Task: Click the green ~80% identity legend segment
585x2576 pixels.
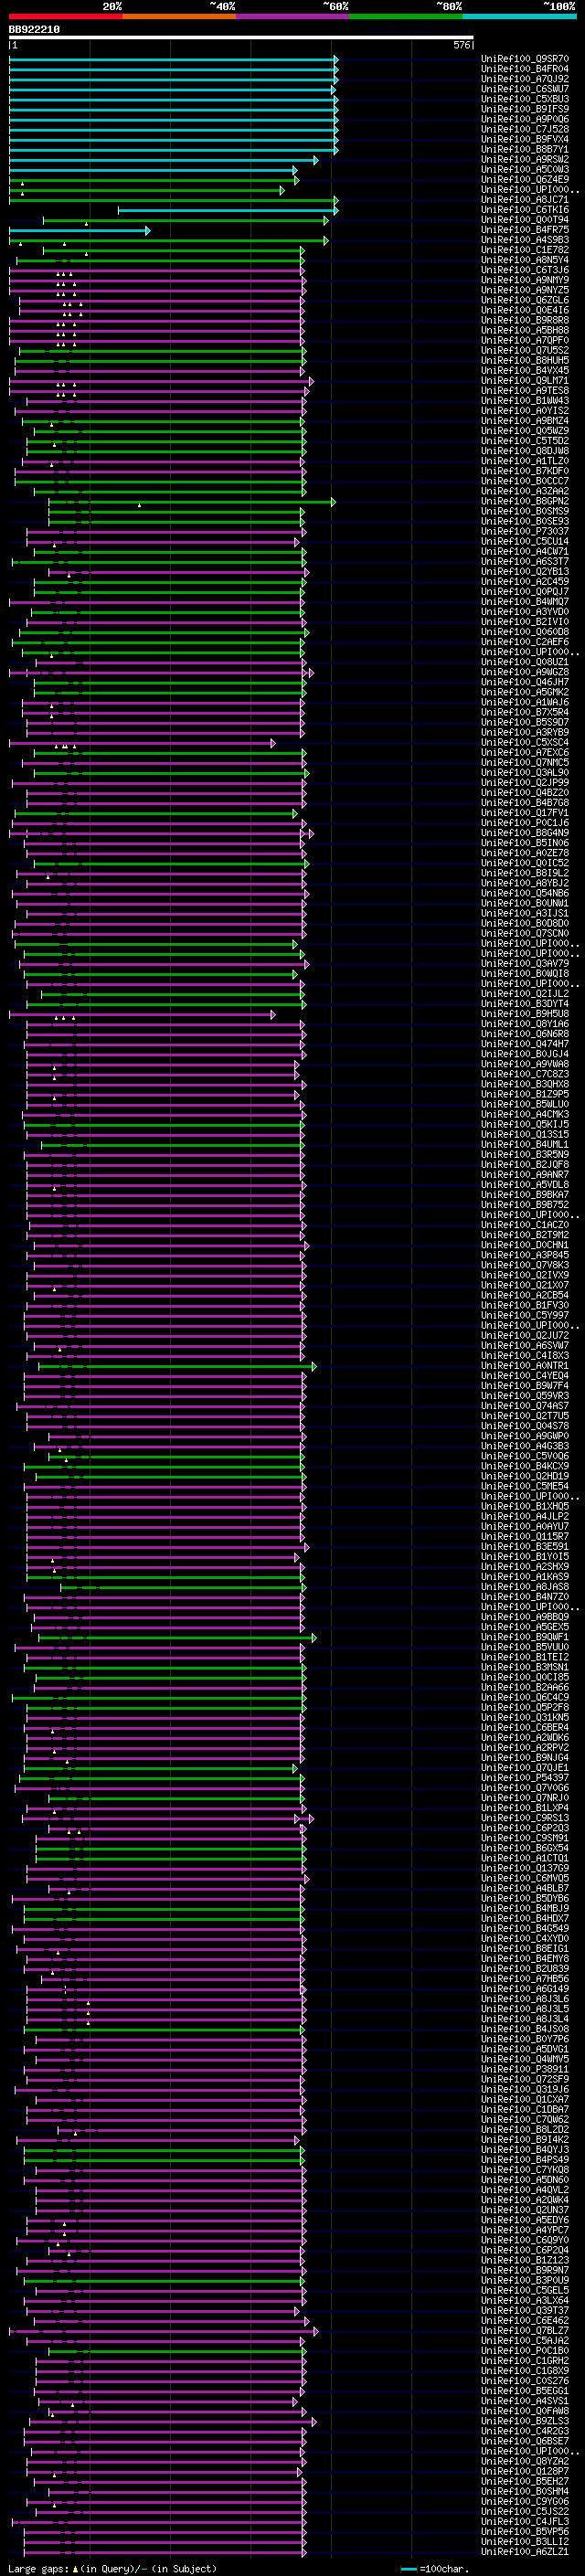Action: [x=406, y=16]
